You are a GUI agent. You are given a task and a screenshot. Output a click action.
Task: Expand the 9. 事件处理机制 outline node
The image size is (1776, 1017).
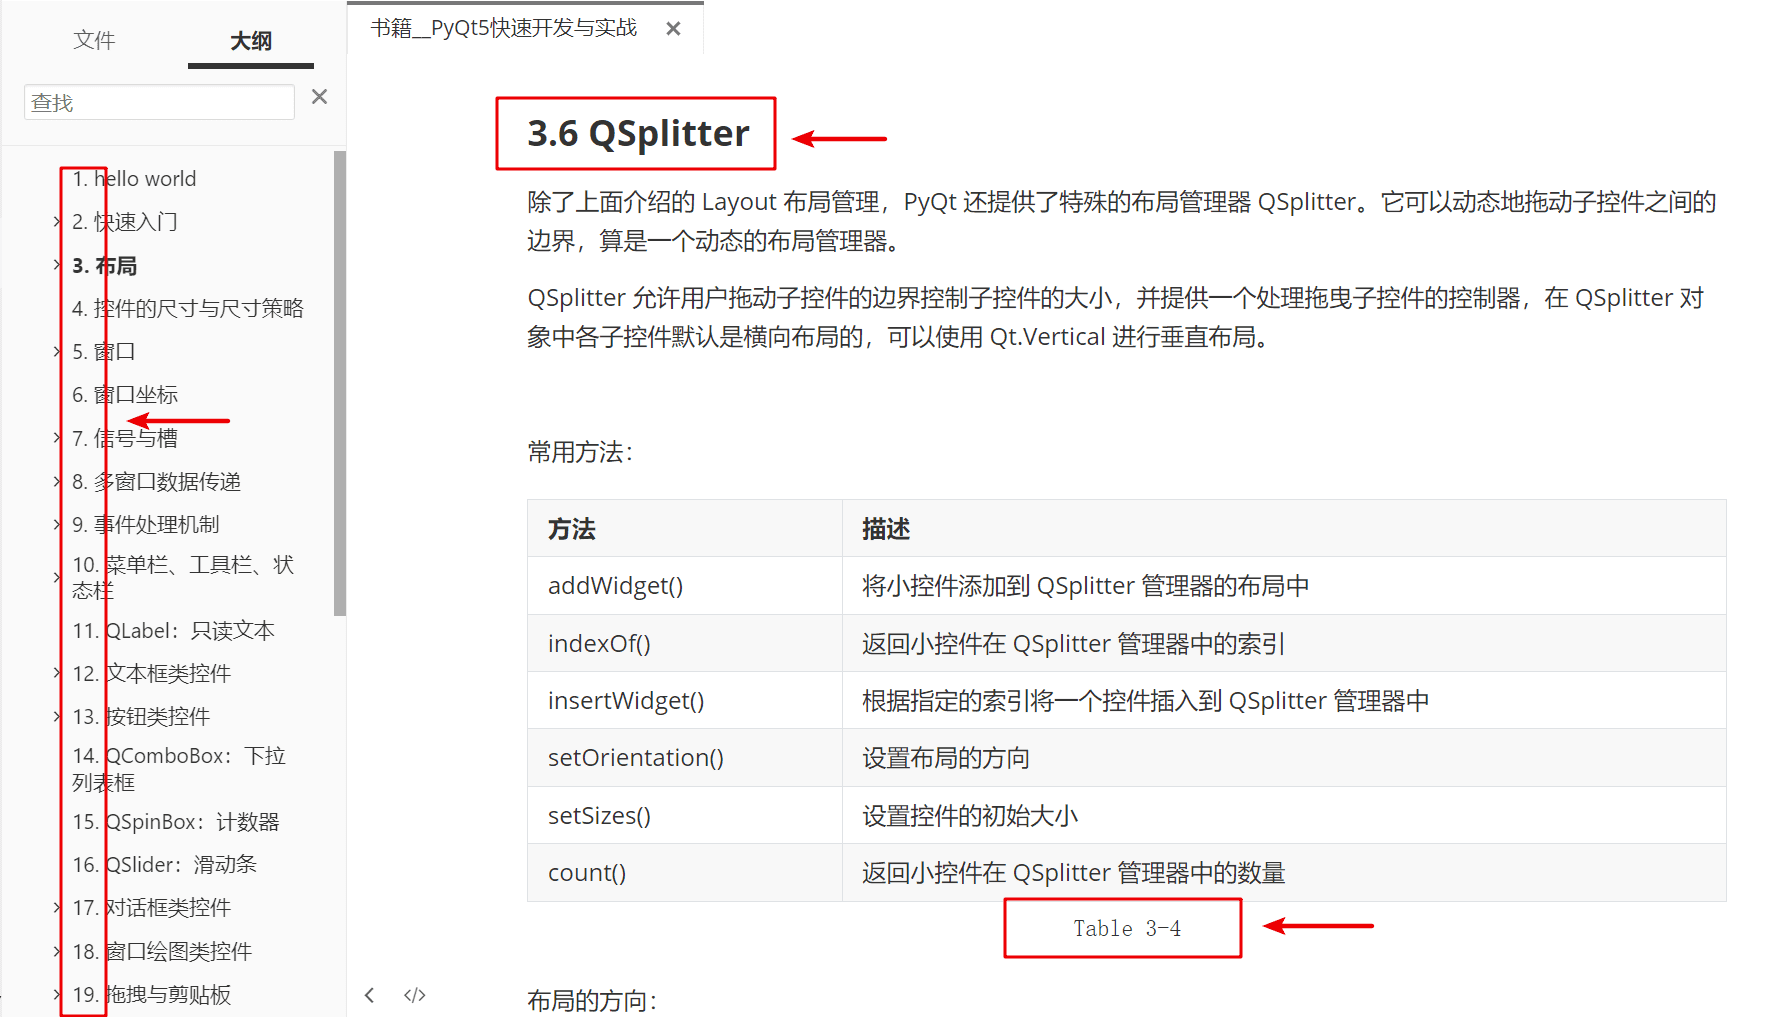(x=57, y=524)
